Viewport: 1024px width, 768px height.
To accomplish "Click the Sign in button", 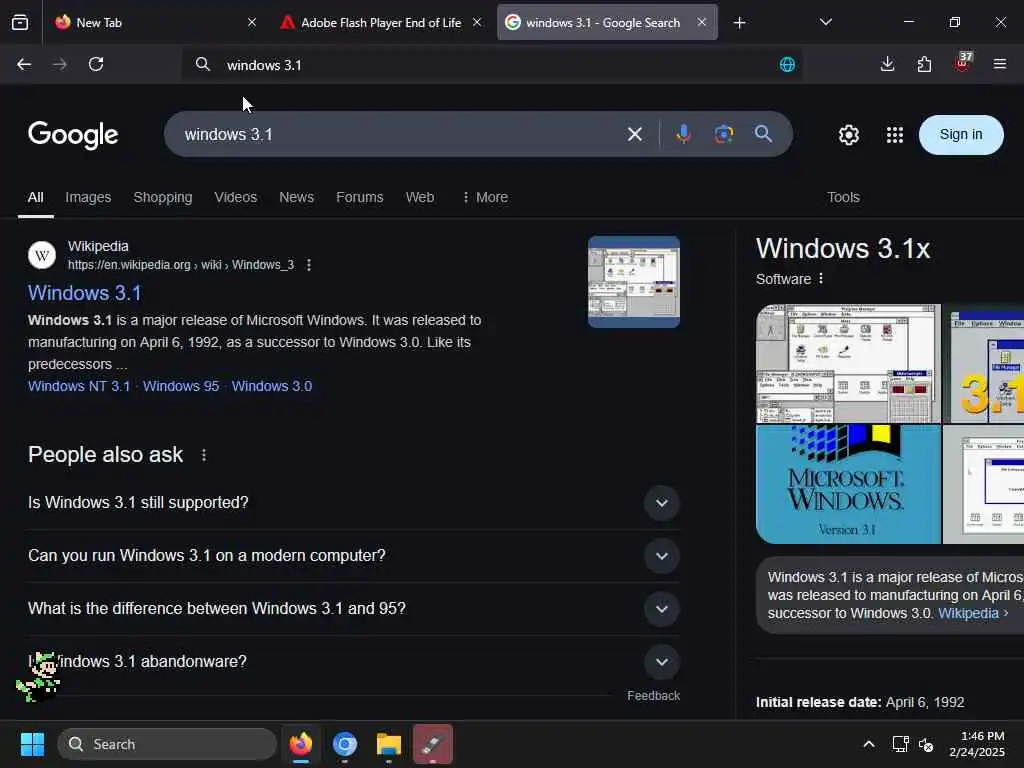I will point(961,135).
